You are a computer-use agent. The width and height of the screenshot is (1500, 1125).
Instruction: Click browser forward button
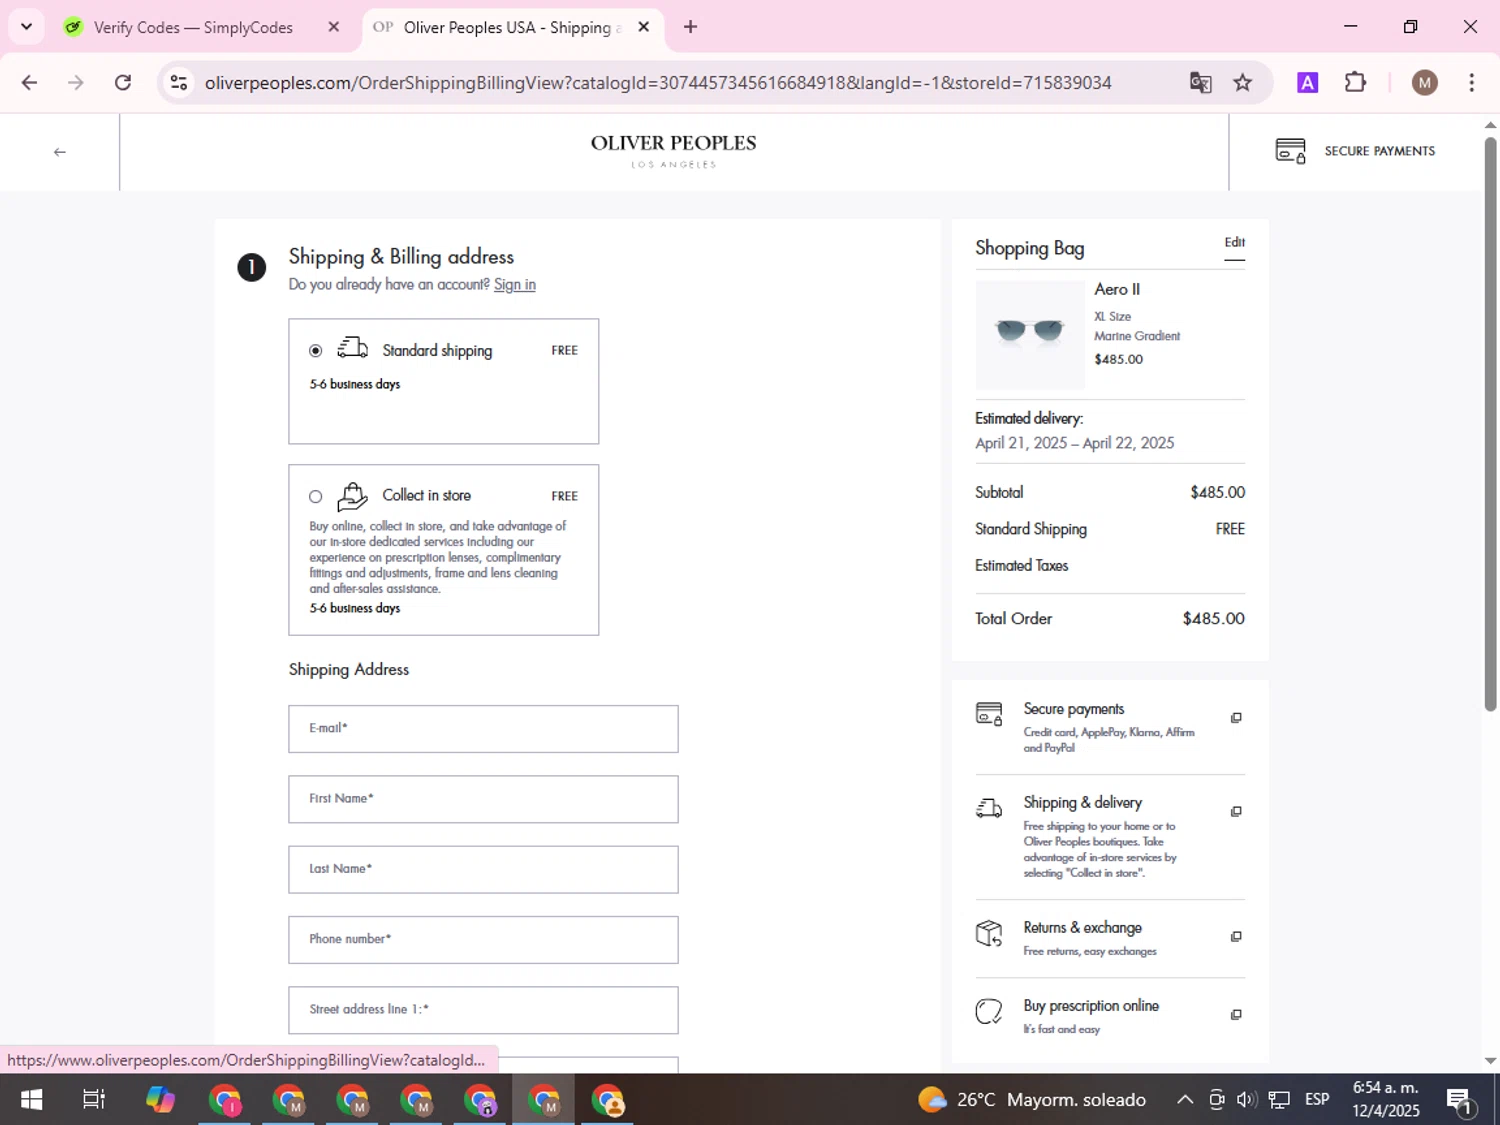click(76, 83)
